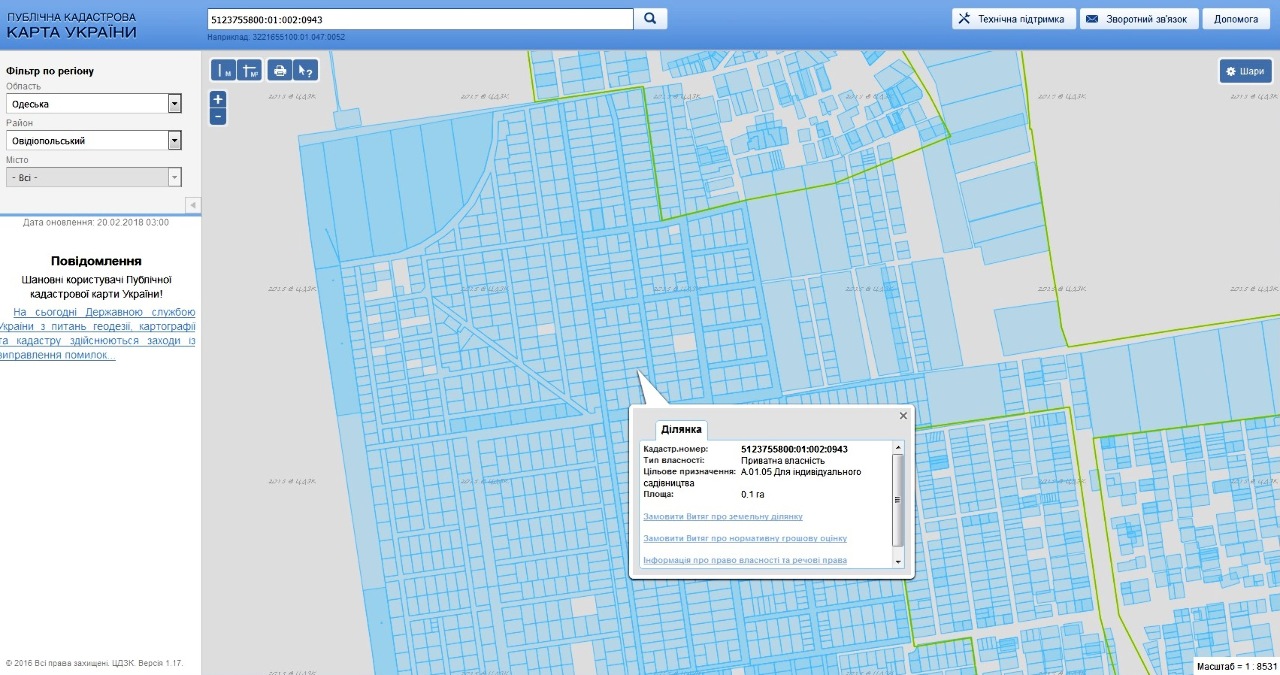Click the Приватна власність value
This screenshot has width=1280, height=675.
tap(783, 460)
